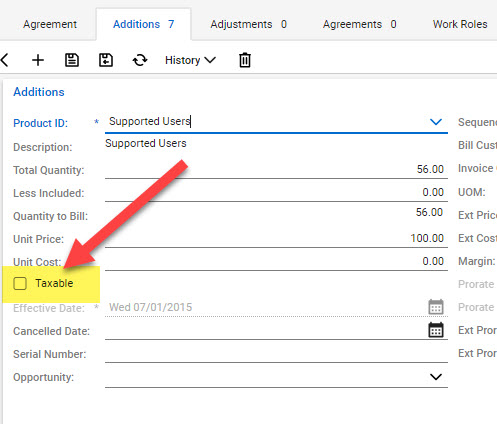Open the History dropdown menu
This screenshot has width=497, height=424.
190,60
